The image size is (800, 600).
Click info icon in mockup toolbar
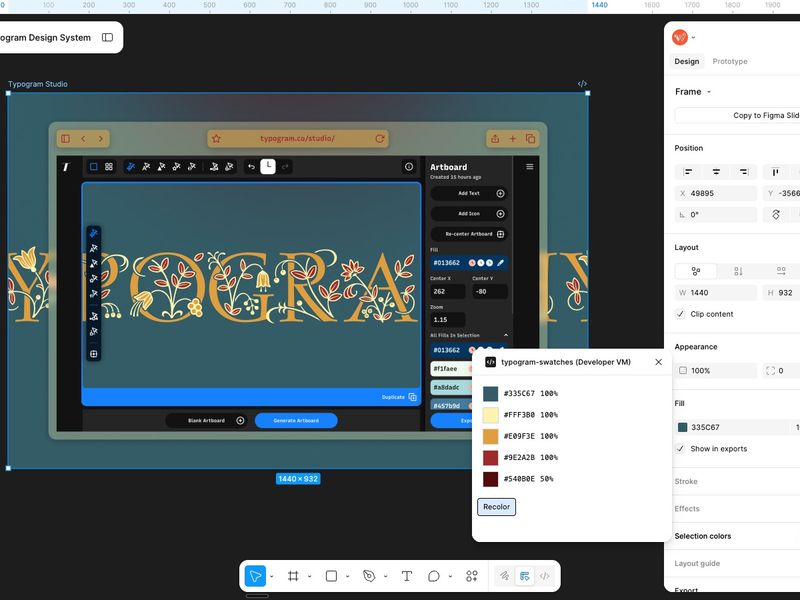pyautogui.click(x=409, y=167)
